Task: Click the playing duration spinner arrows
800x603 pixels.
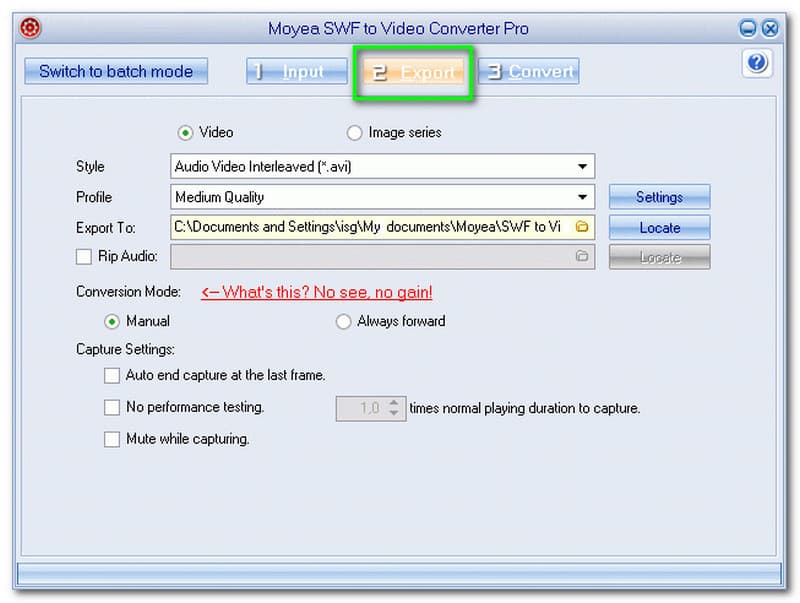Action: point(394,408)
